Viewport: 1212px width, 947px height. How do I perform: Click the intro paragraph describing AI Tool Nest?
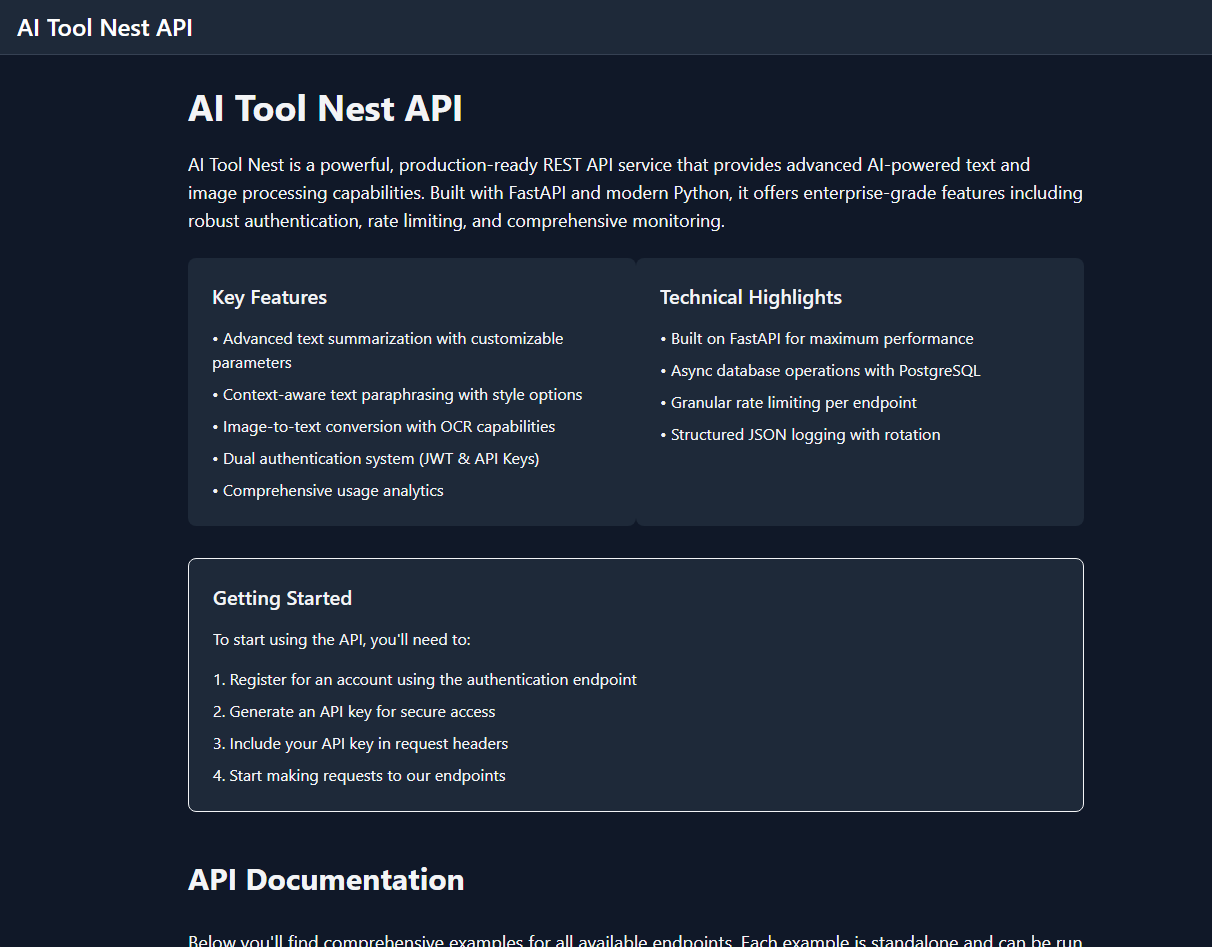635,192
